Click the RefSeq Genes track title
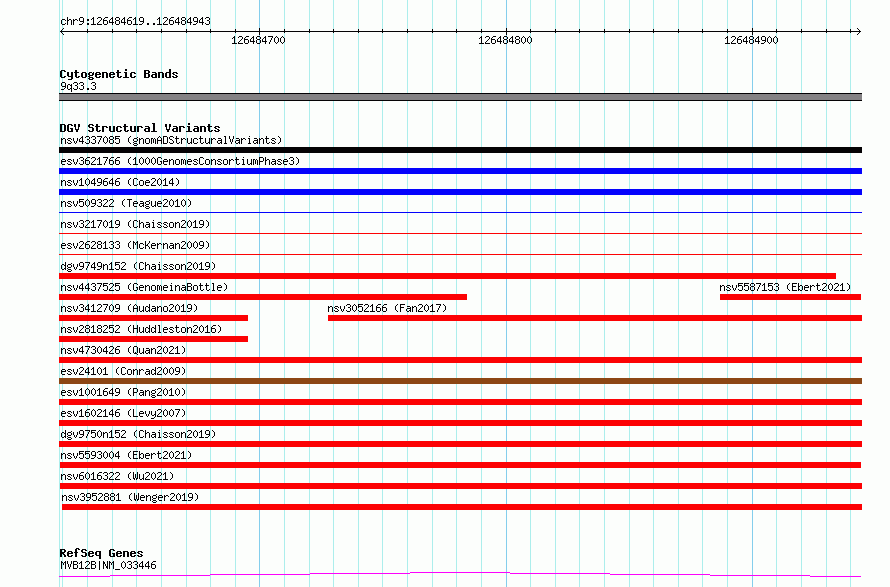 (x=101, y=553)
